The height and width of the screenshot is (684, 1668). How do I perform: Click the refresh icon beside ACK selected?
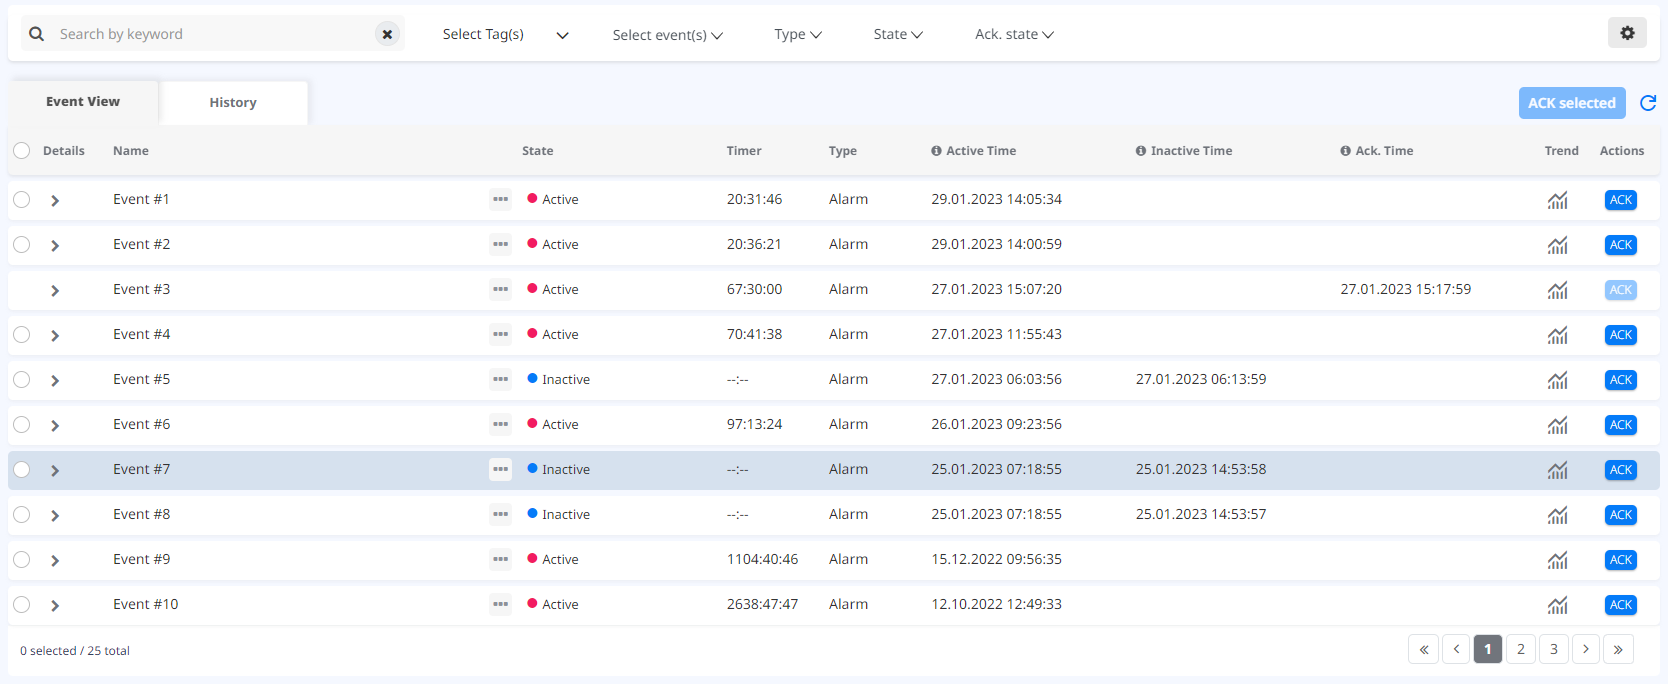[1648, 103]
